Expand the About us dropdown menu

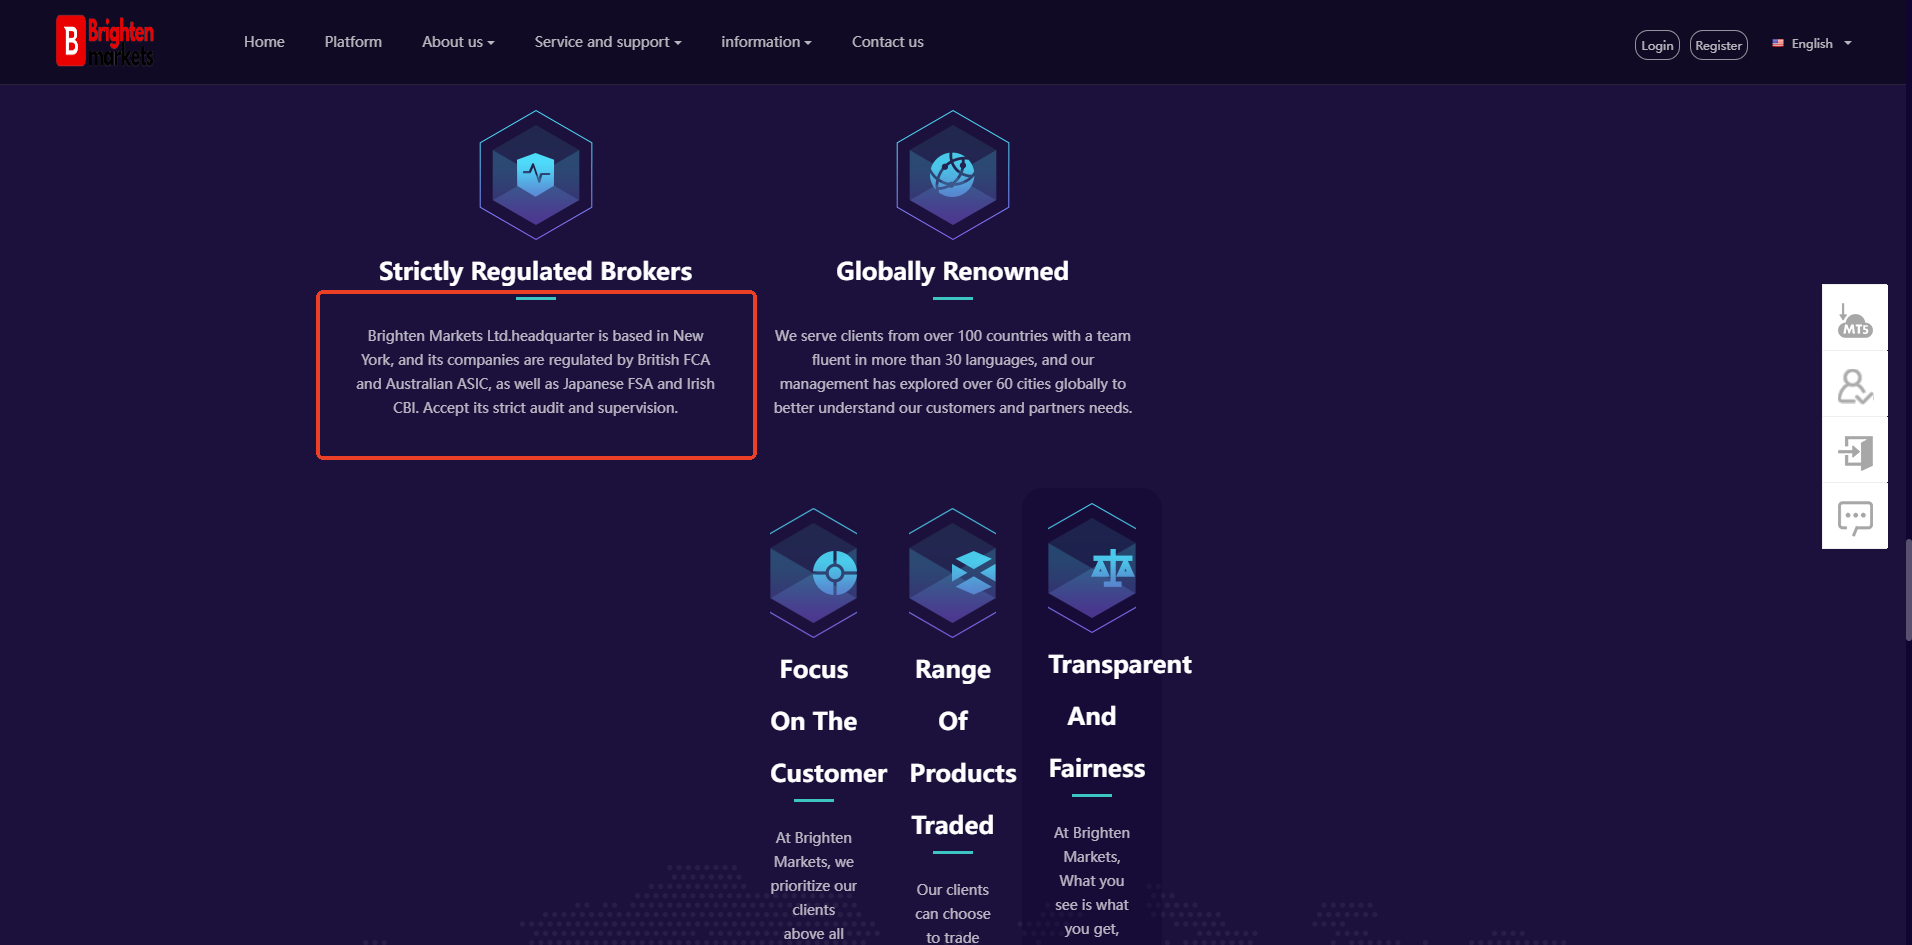pyautogui.click(x=458, y=42)
